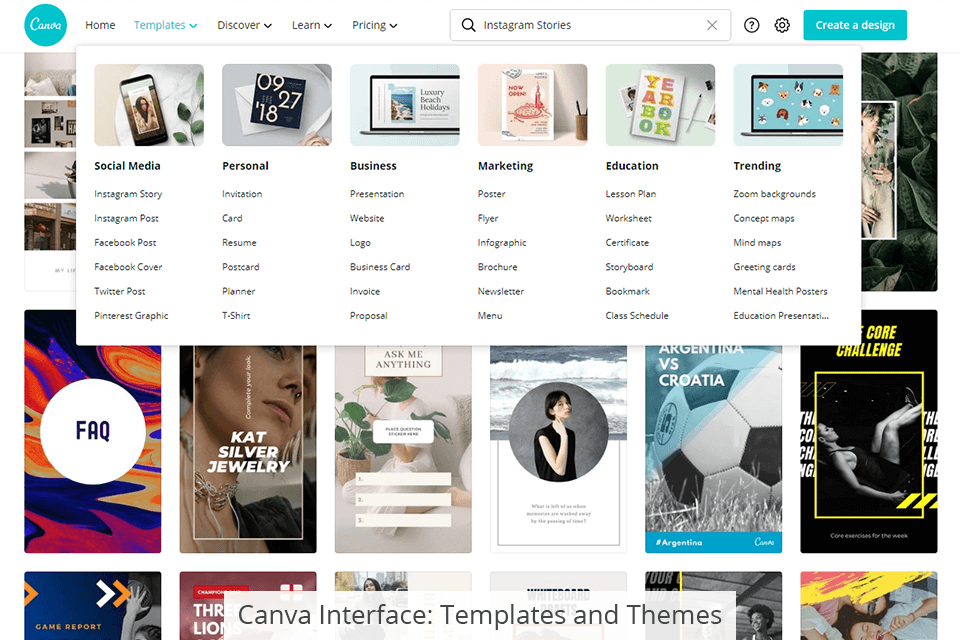Click the search magnifier icon
Viewport: 960px width, 640px height.
click(468, 25)
